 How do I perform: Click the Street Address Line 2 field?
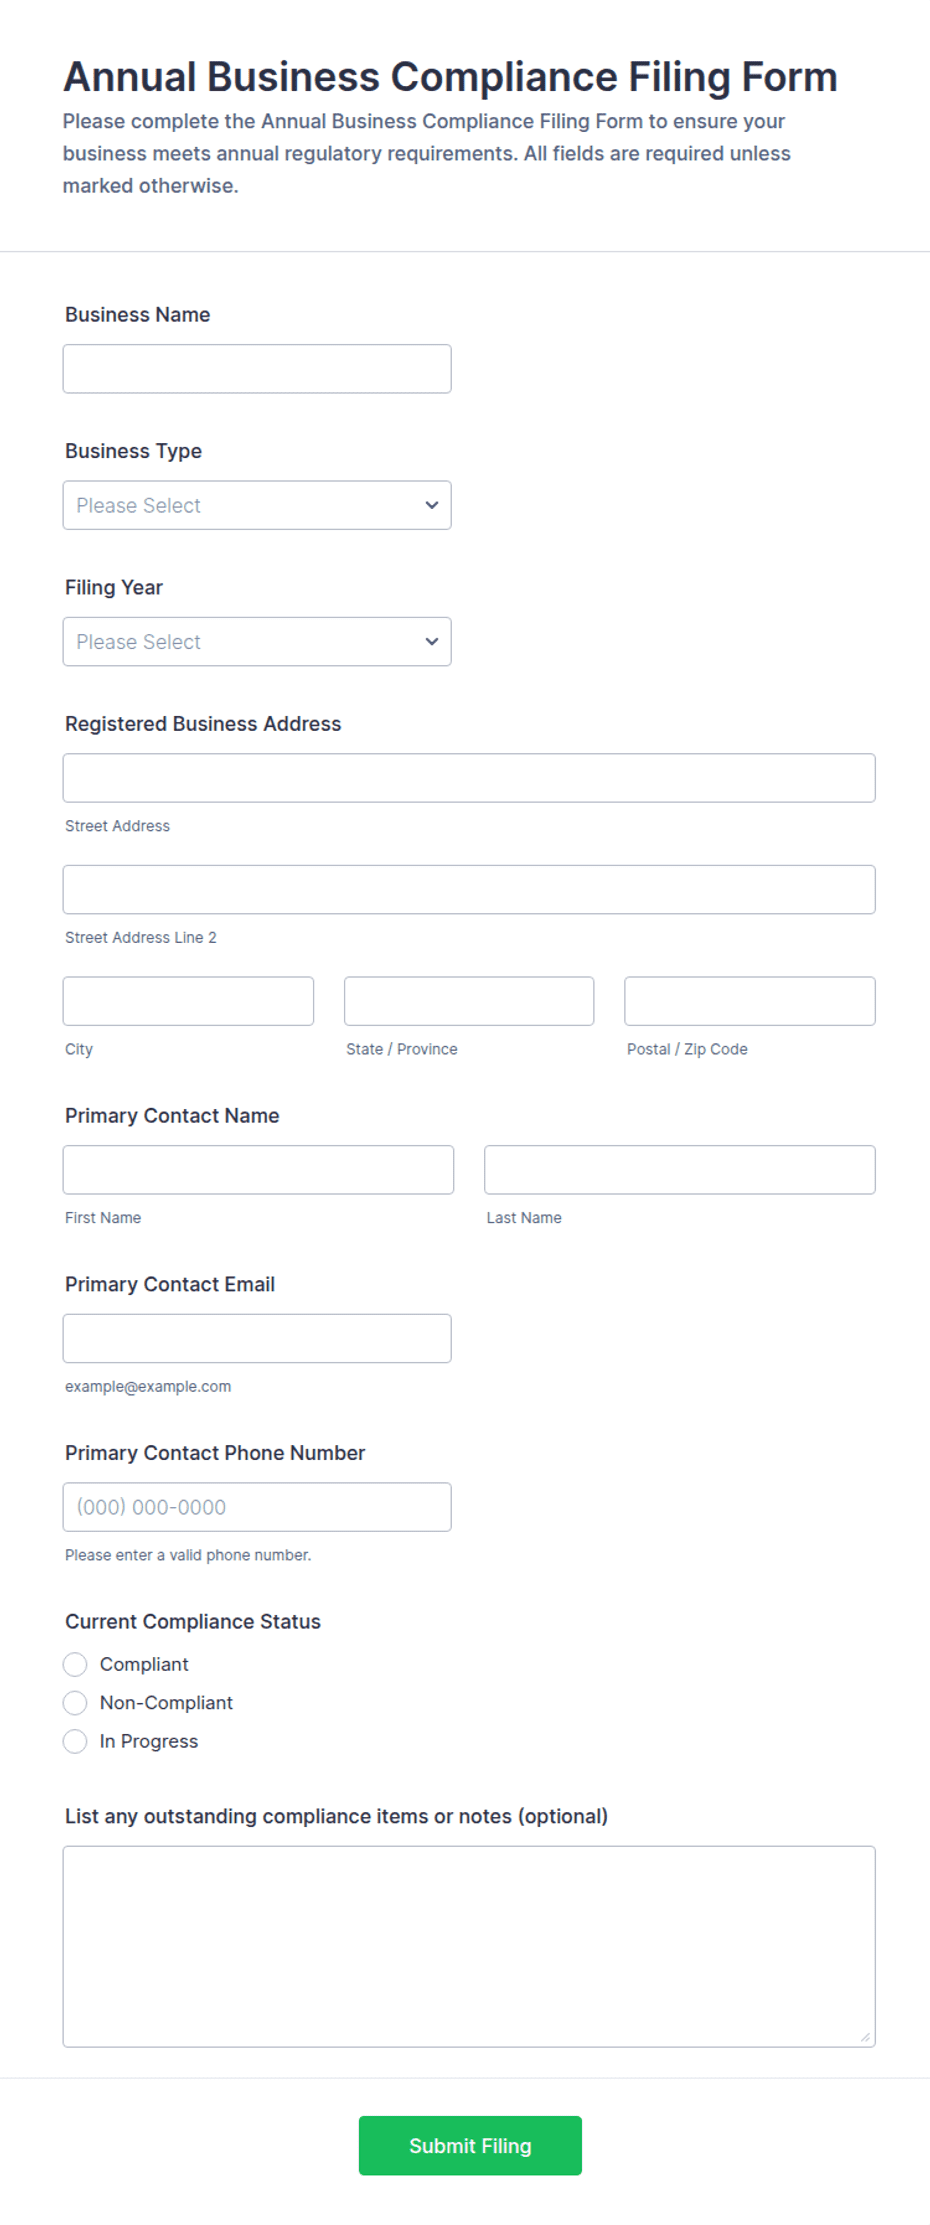pos(469,889)
